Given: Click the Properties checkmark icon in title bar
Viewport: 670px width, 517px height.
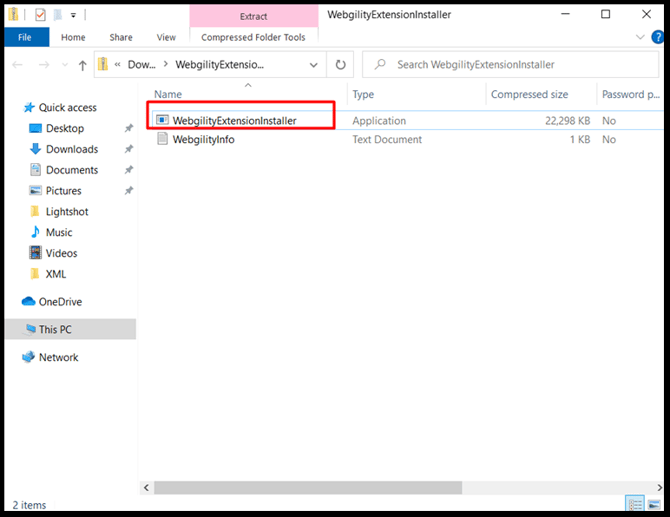Looking at the screenshot, I should click(x=40, y=15).
